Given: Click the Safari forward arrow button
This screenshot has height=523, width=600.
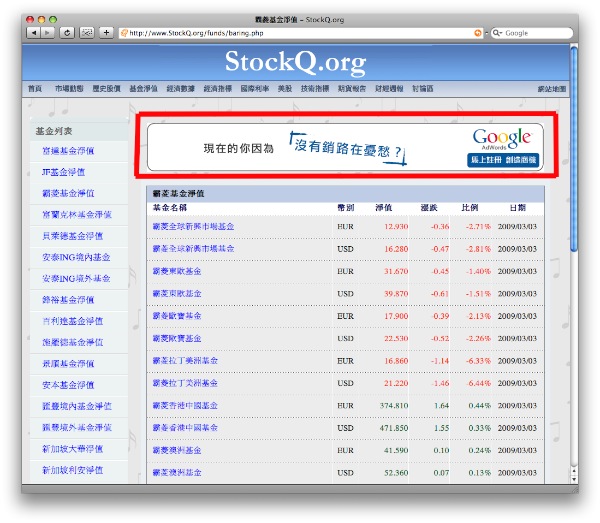Looking at the screenshot, I should pos(48,33).
